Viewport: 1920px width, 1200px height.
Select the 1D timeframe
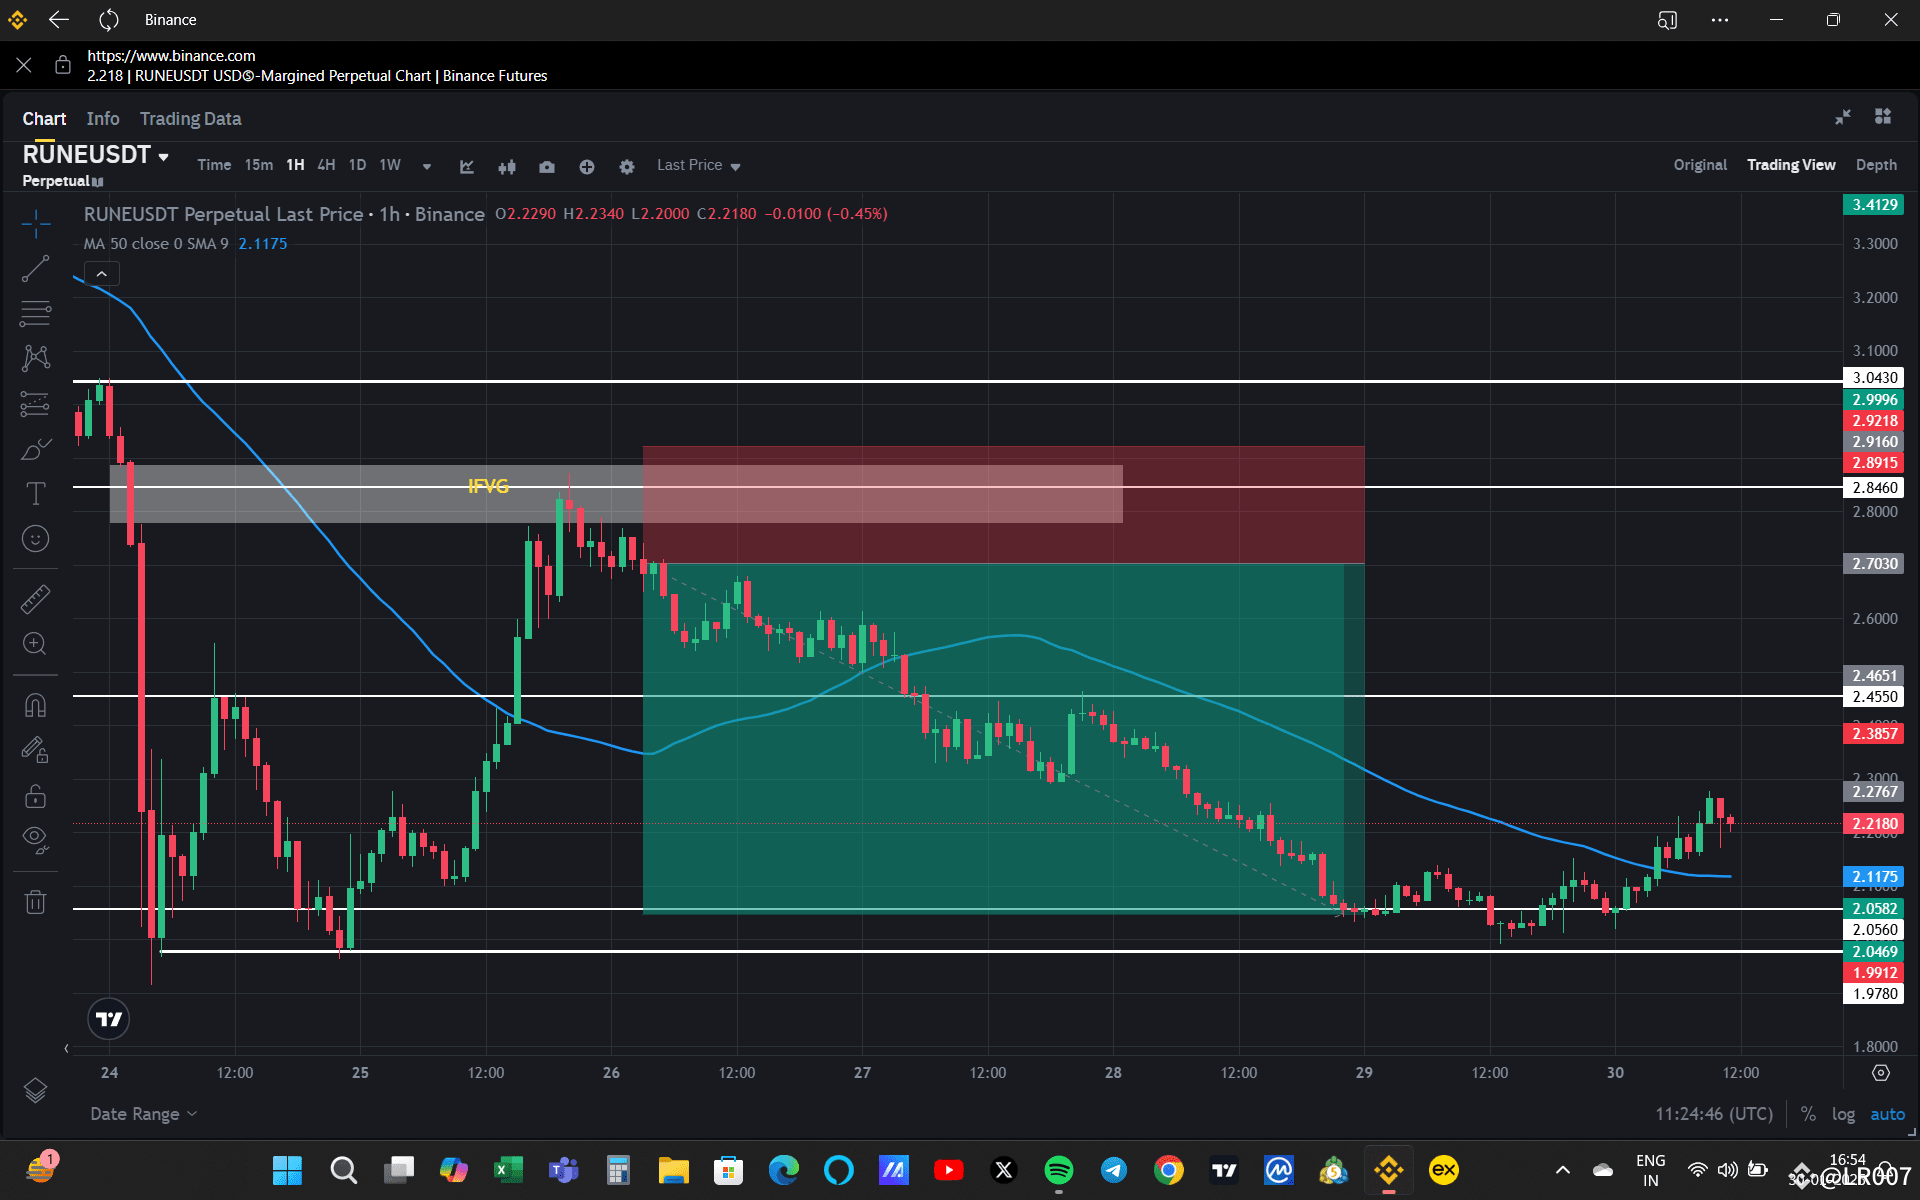(357, 165)
